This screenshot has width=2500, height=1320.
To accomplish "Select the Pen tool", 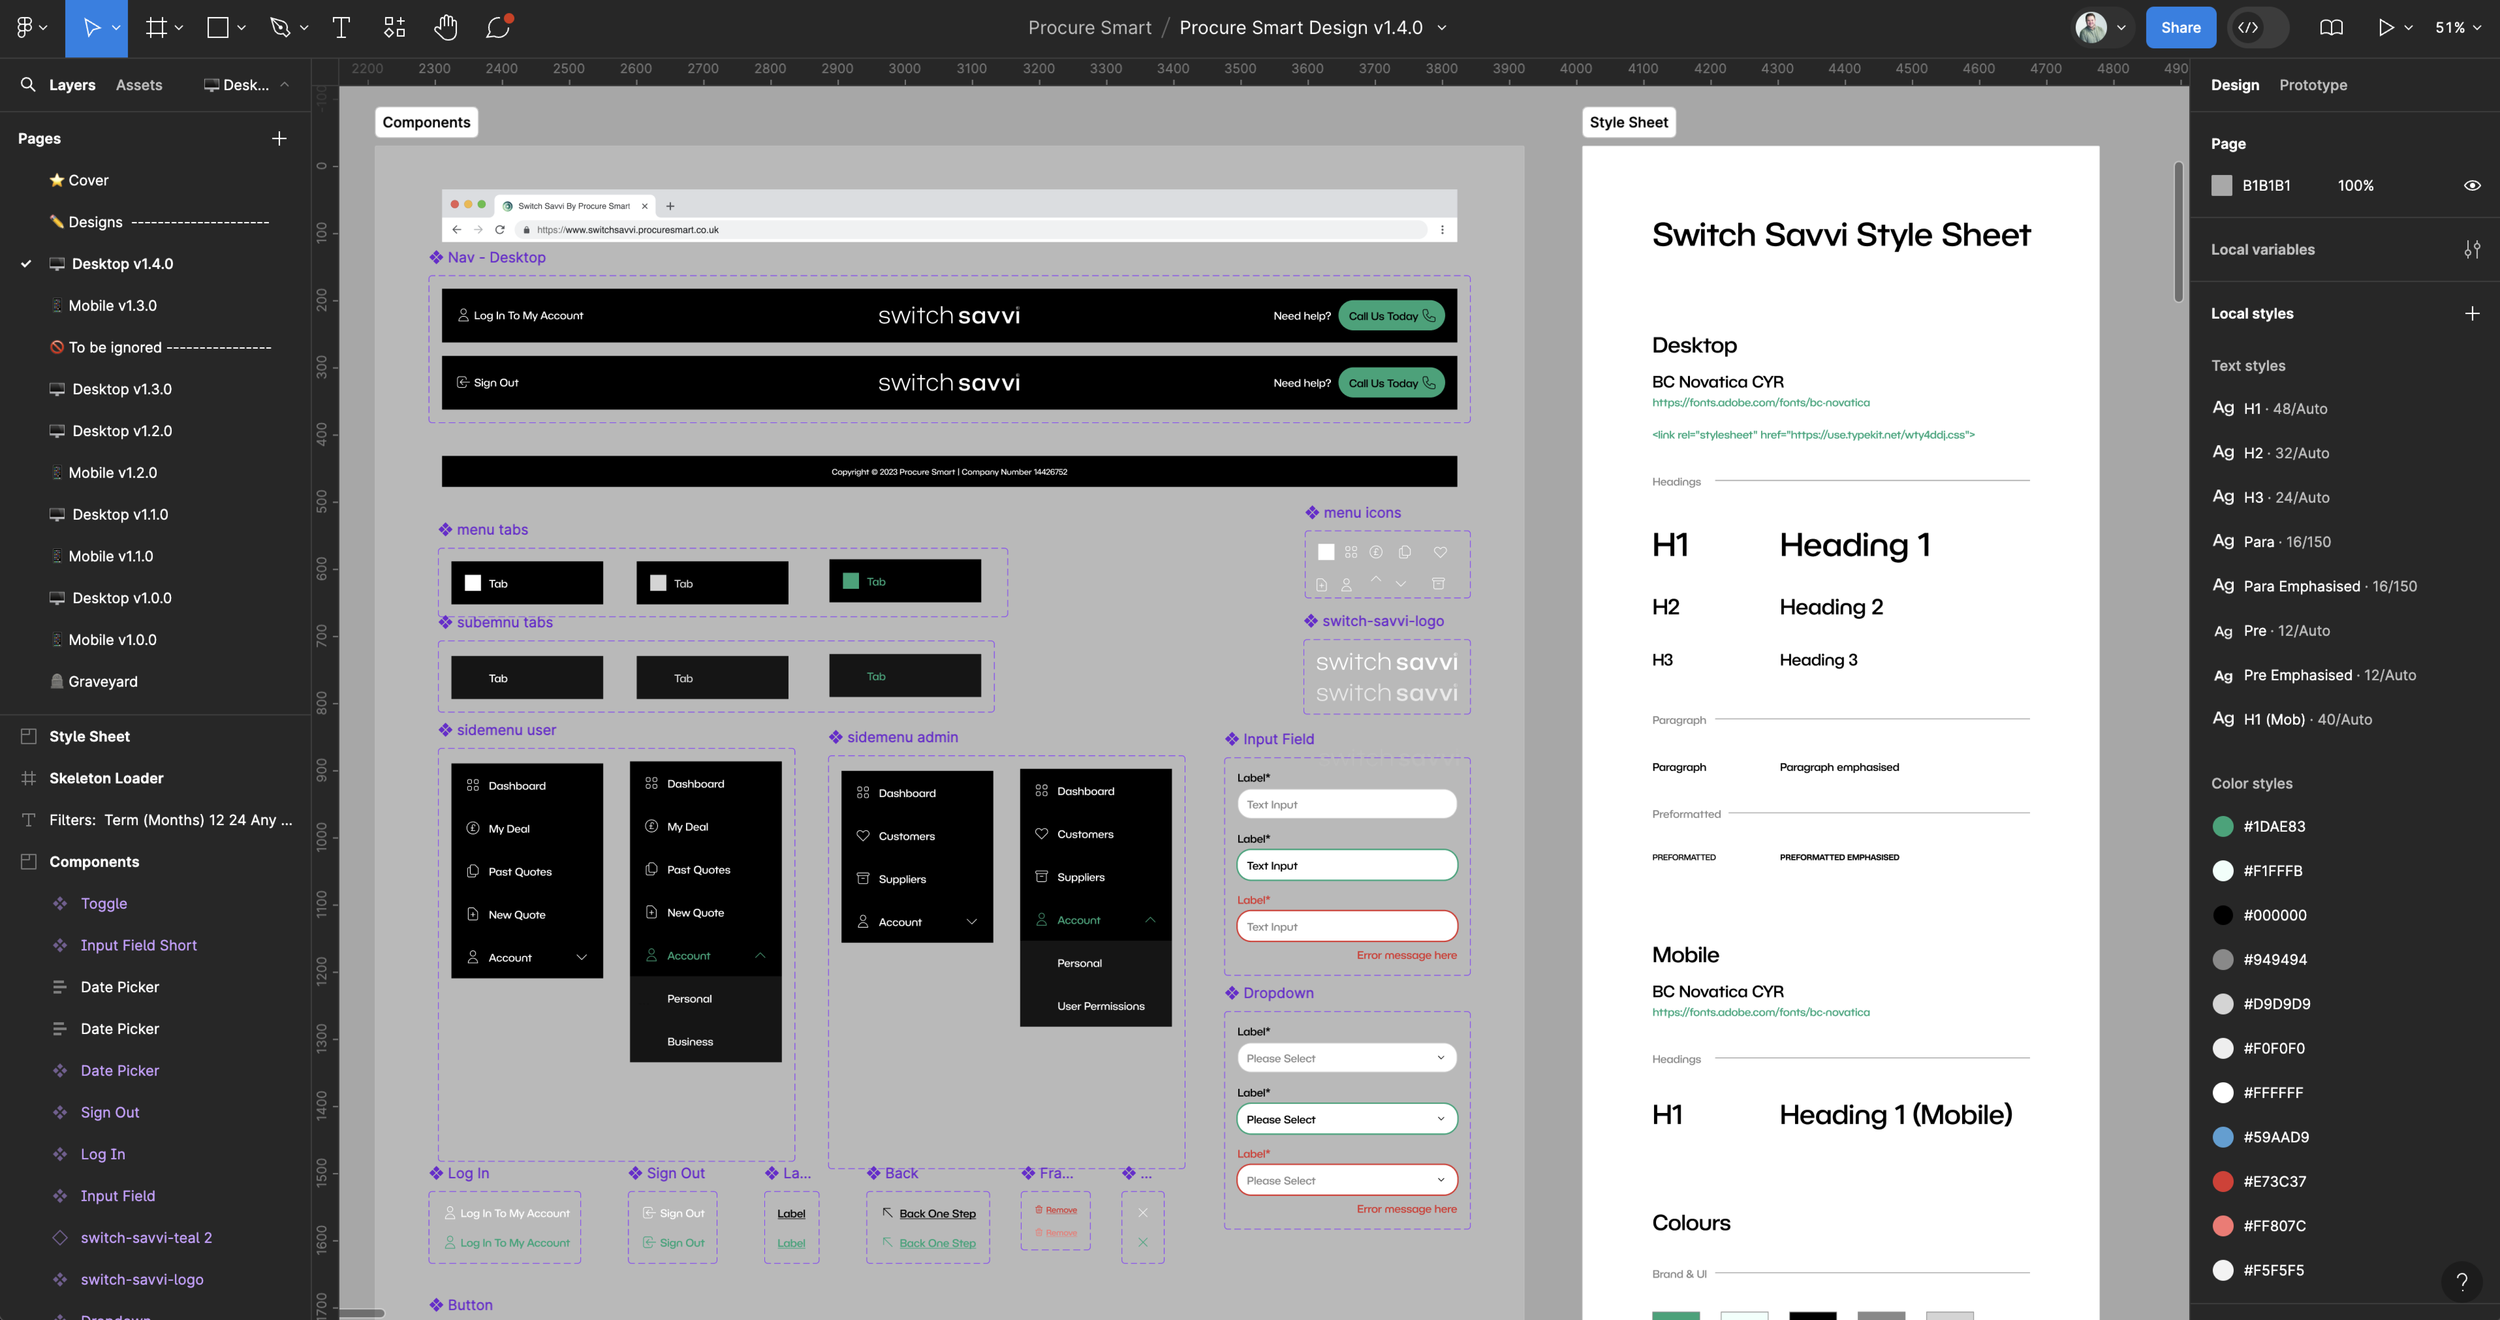I will pos(280,28).
